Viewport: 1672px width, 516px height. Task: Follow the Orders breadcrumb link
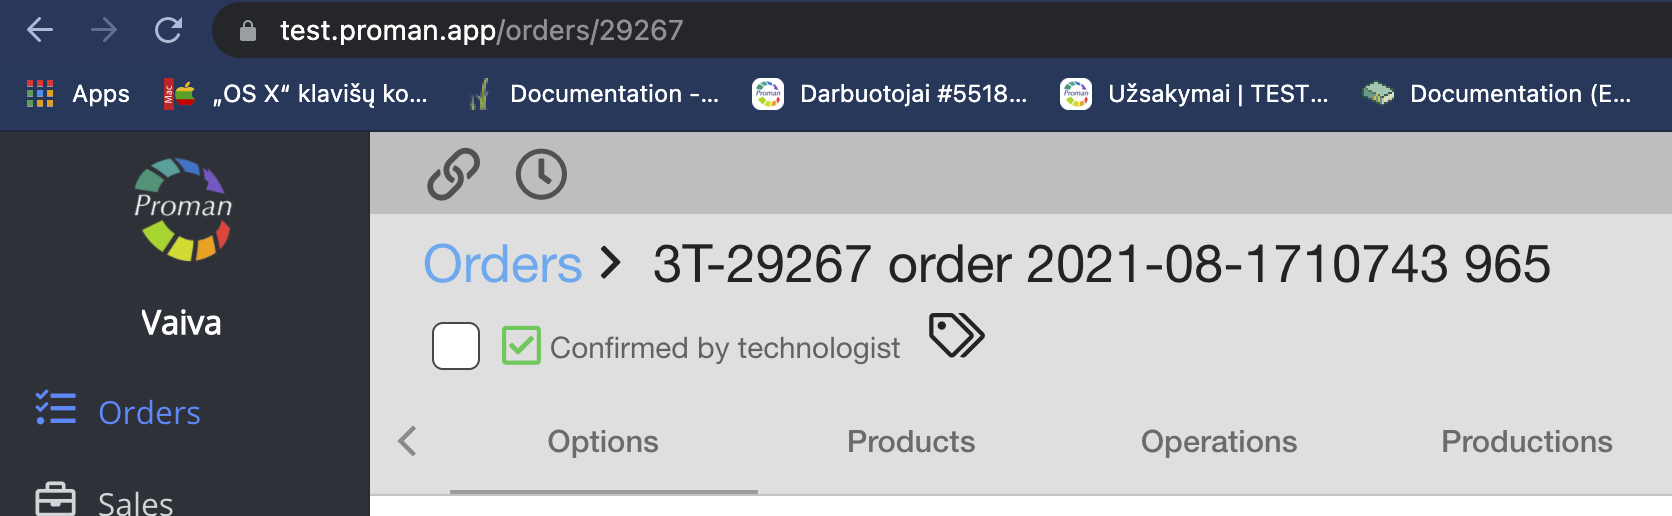coord(502,264)
